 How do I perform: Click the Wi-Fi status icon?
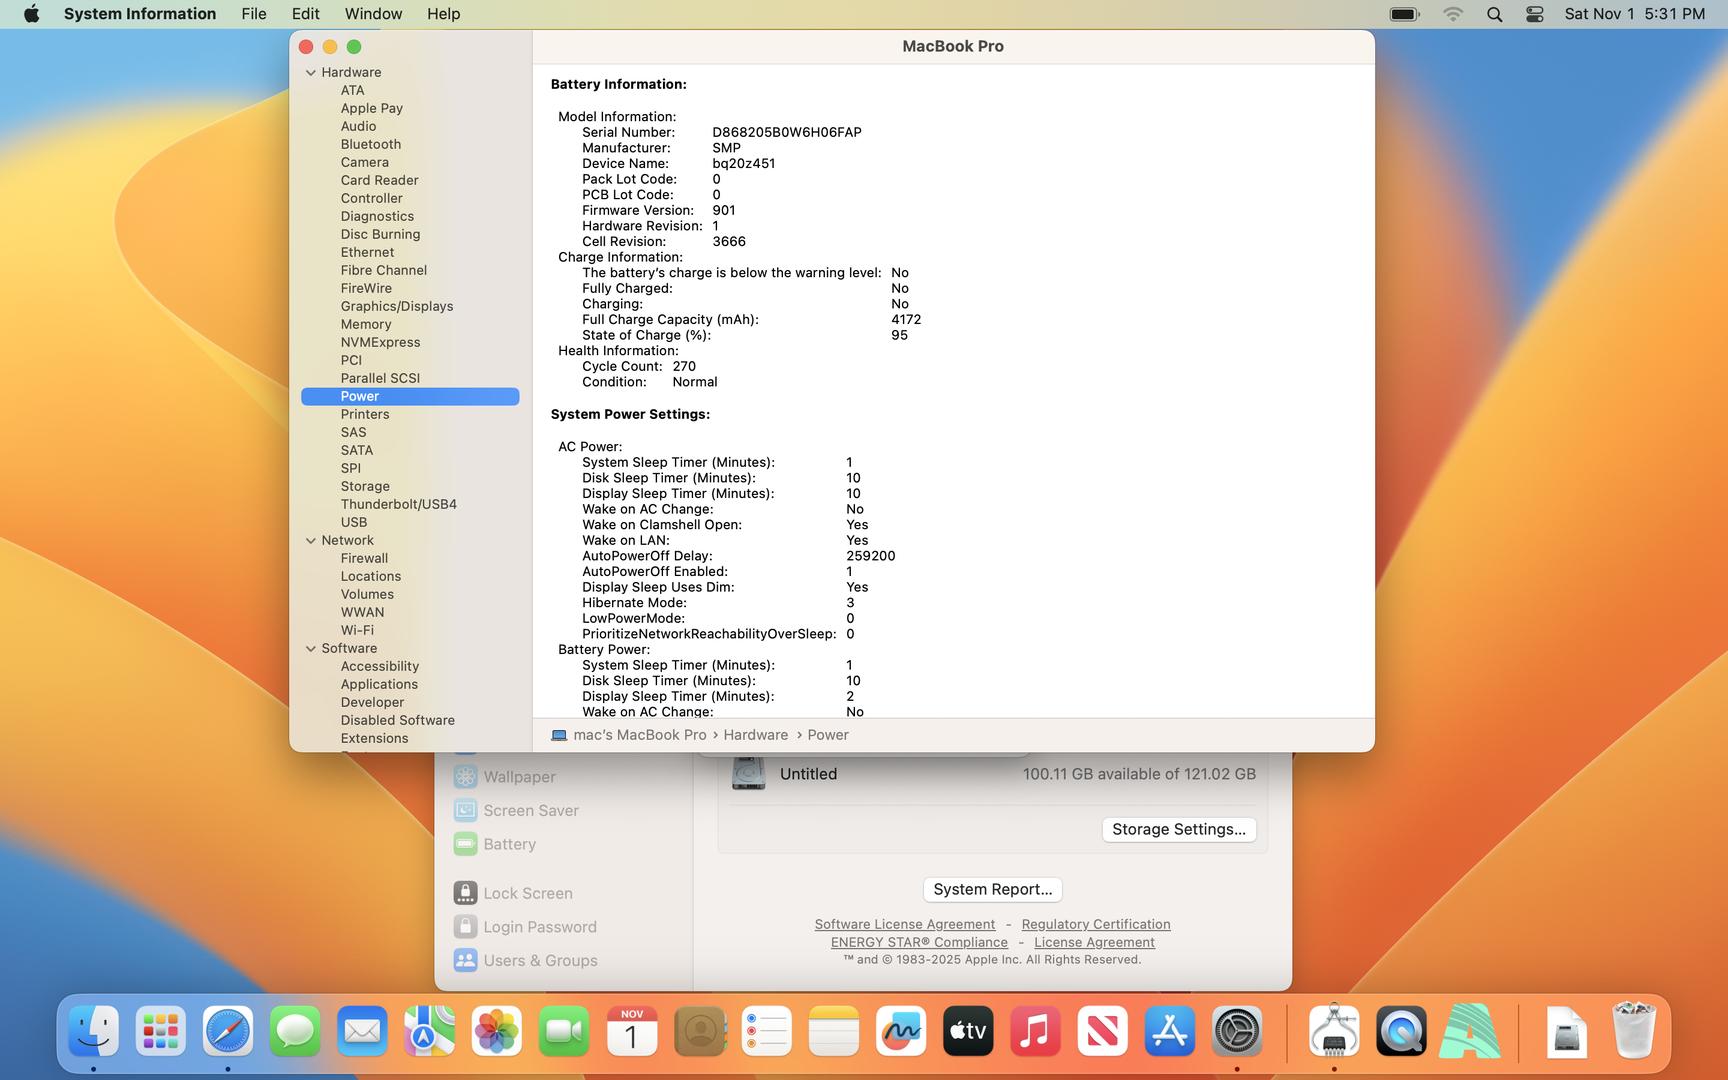coord(1453,14)
